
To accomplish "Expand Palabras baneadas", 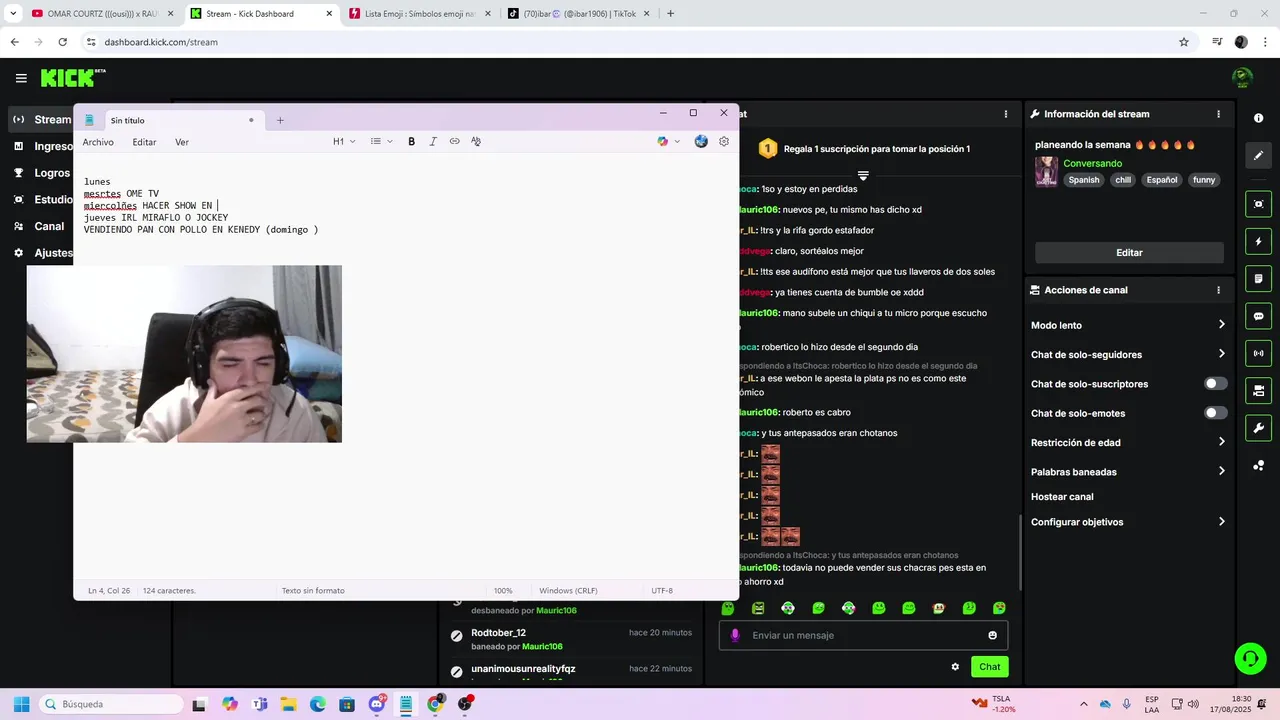I will (x=1128, y=471).
